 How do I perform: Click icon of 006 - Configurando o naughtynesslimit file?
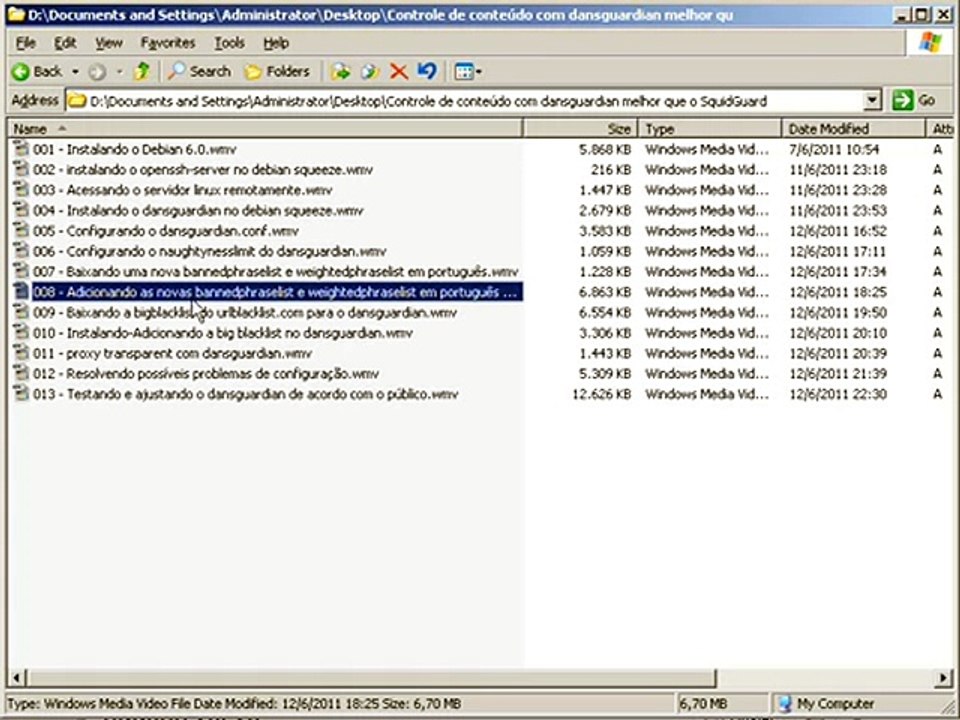pos(21,251)
